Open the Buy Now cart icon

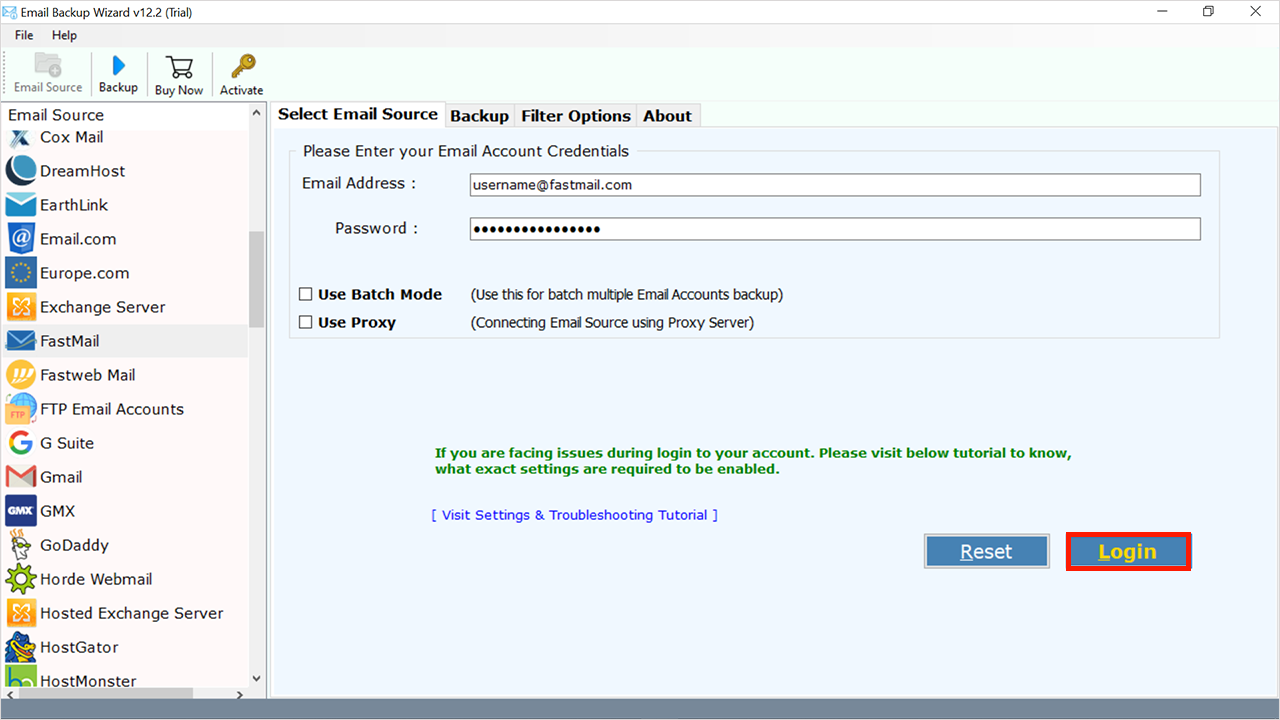click(x=179, y=67)
